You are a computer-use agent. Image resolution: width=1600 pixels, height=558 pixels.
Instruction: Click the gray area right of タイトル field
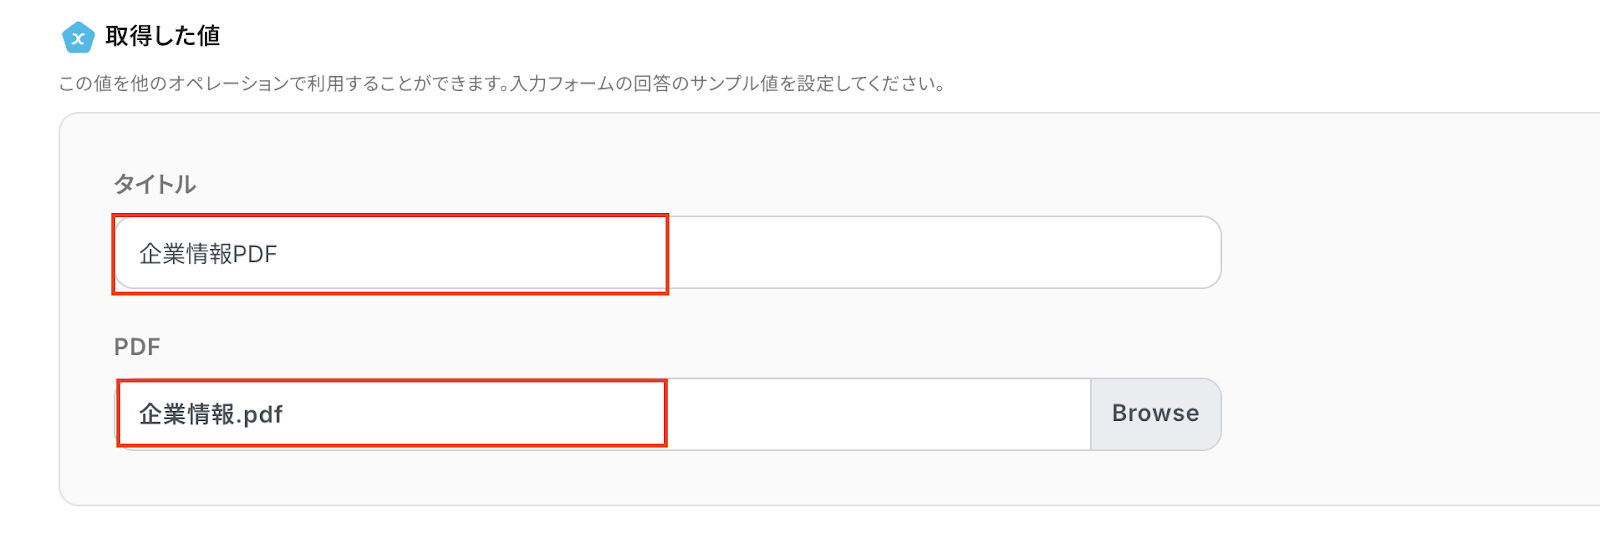[1400, 253]
